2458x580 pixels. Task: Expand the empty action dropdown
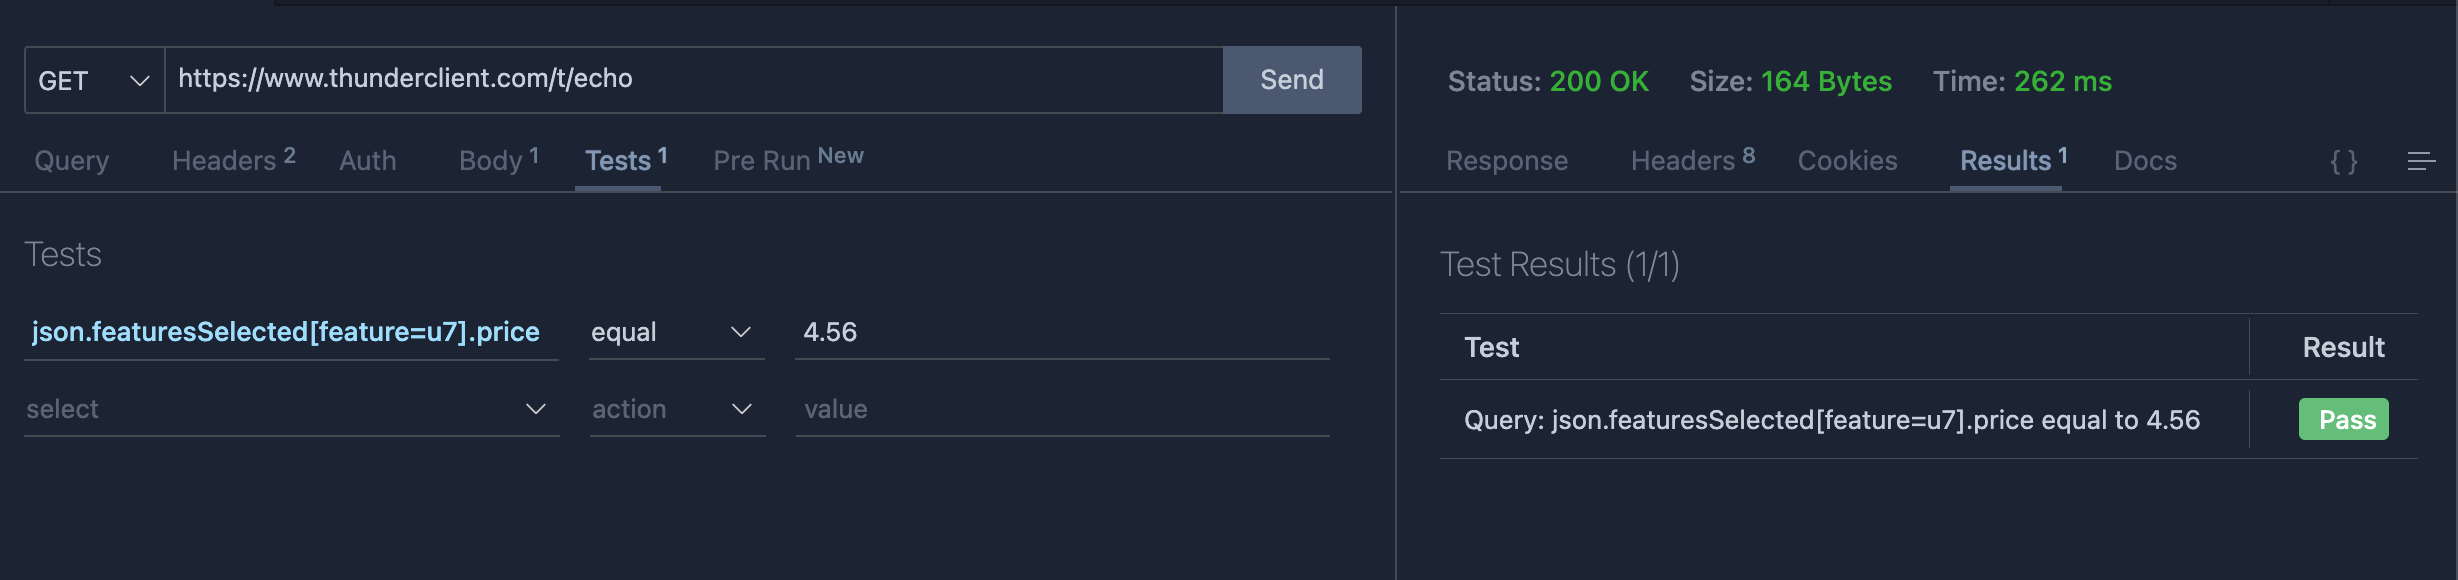677,409
